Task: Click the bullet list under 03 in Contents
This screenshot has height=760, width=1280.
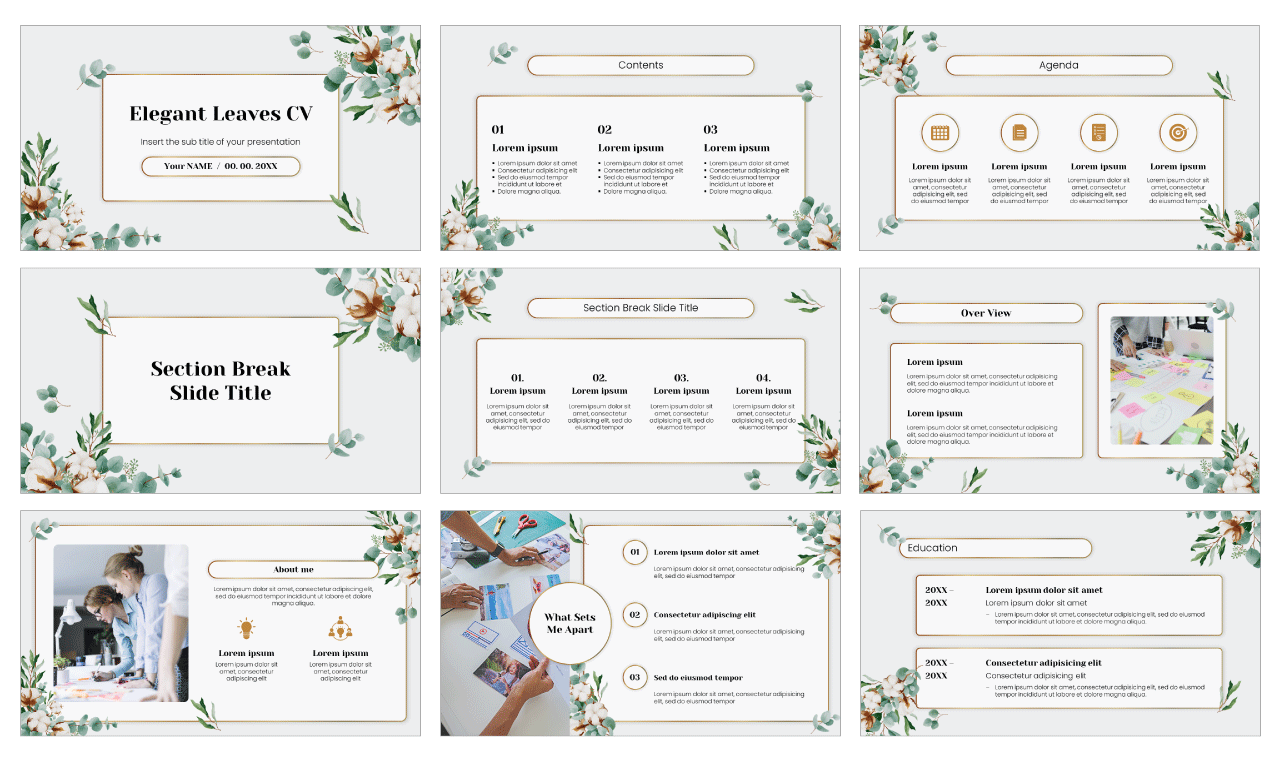Action: (747, 177)
